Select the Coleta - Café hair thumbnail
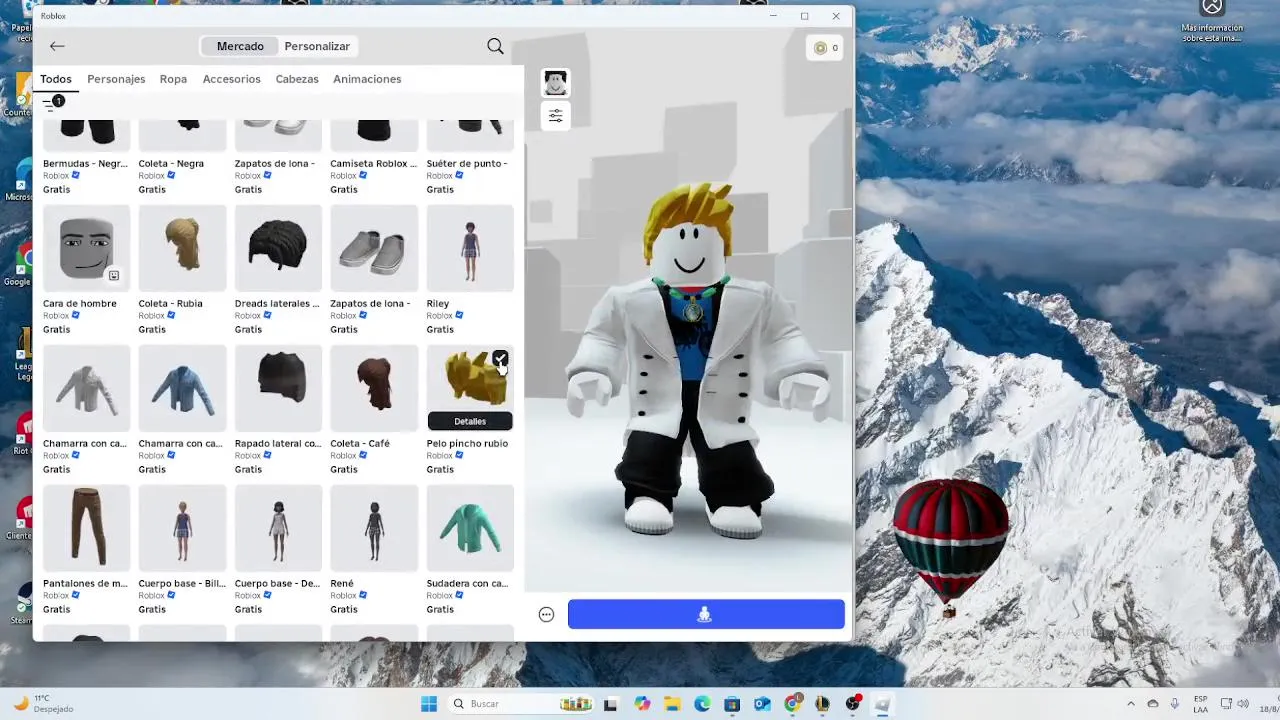Screen dimensions: 1280x720 tap(374, 388)
